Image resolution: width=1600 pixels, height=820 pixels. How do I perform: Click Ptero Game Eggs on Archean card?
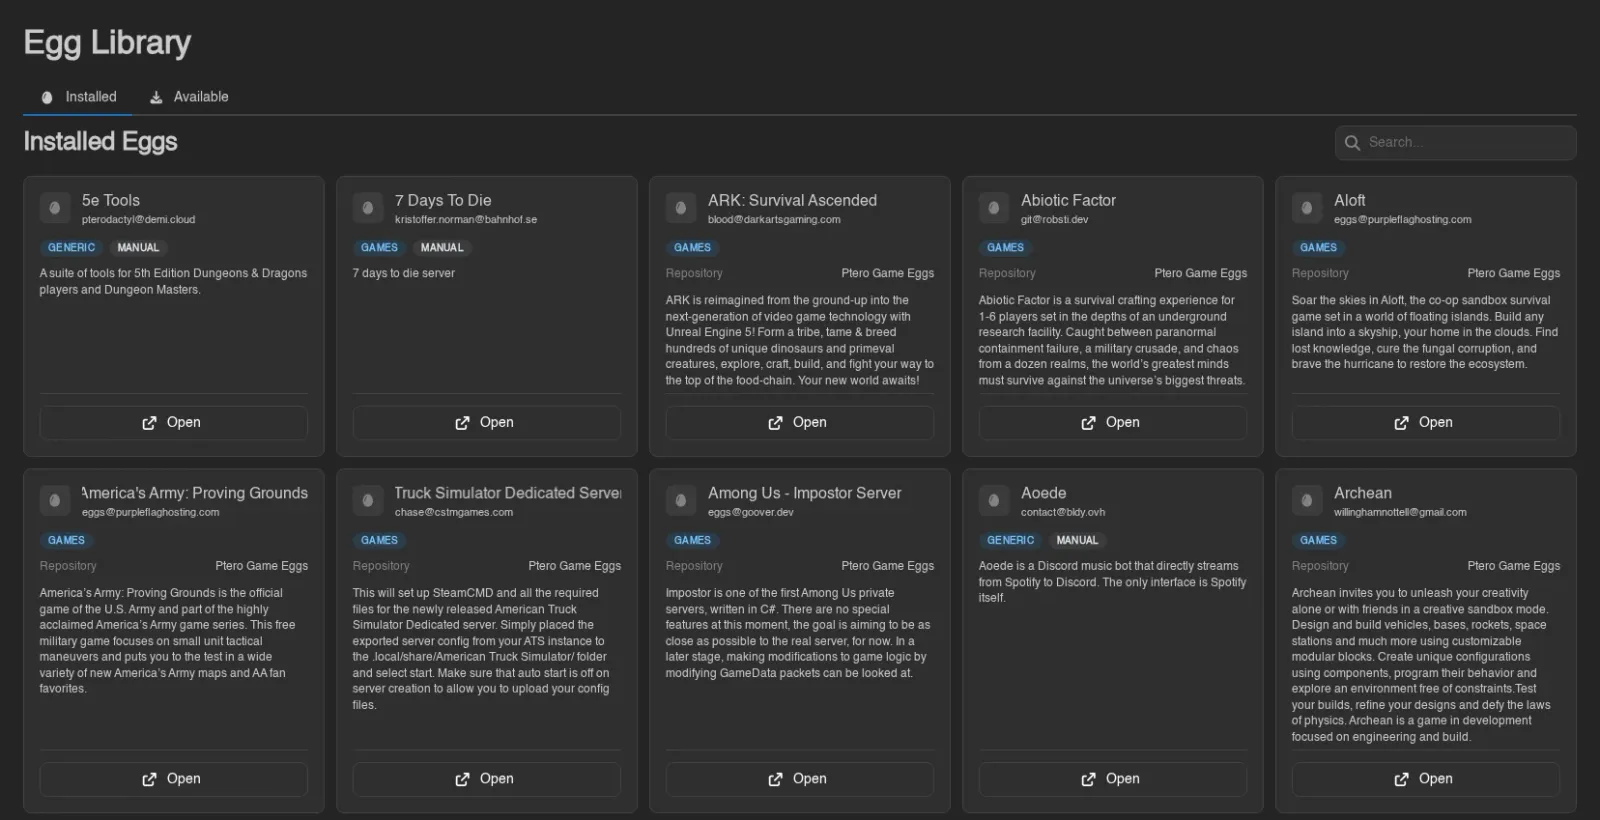click(1513, 566)
